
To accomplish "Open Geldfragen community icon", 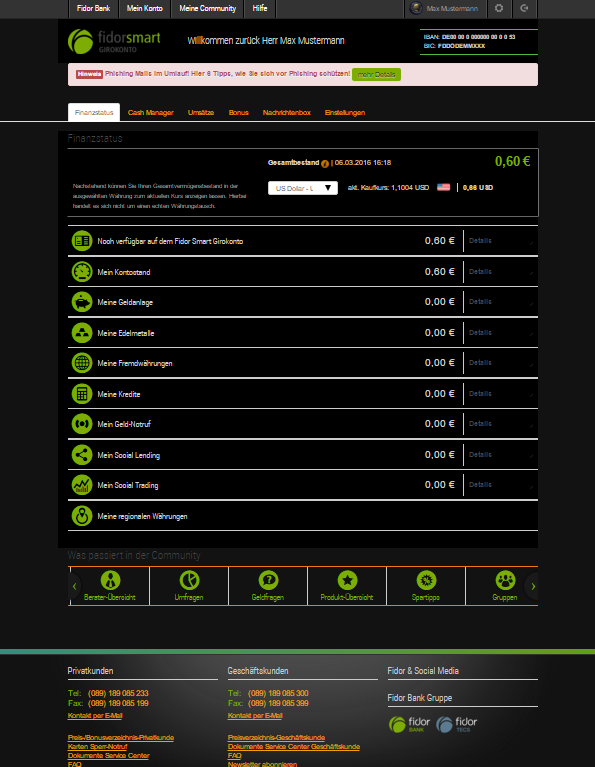I will point(268,580).
